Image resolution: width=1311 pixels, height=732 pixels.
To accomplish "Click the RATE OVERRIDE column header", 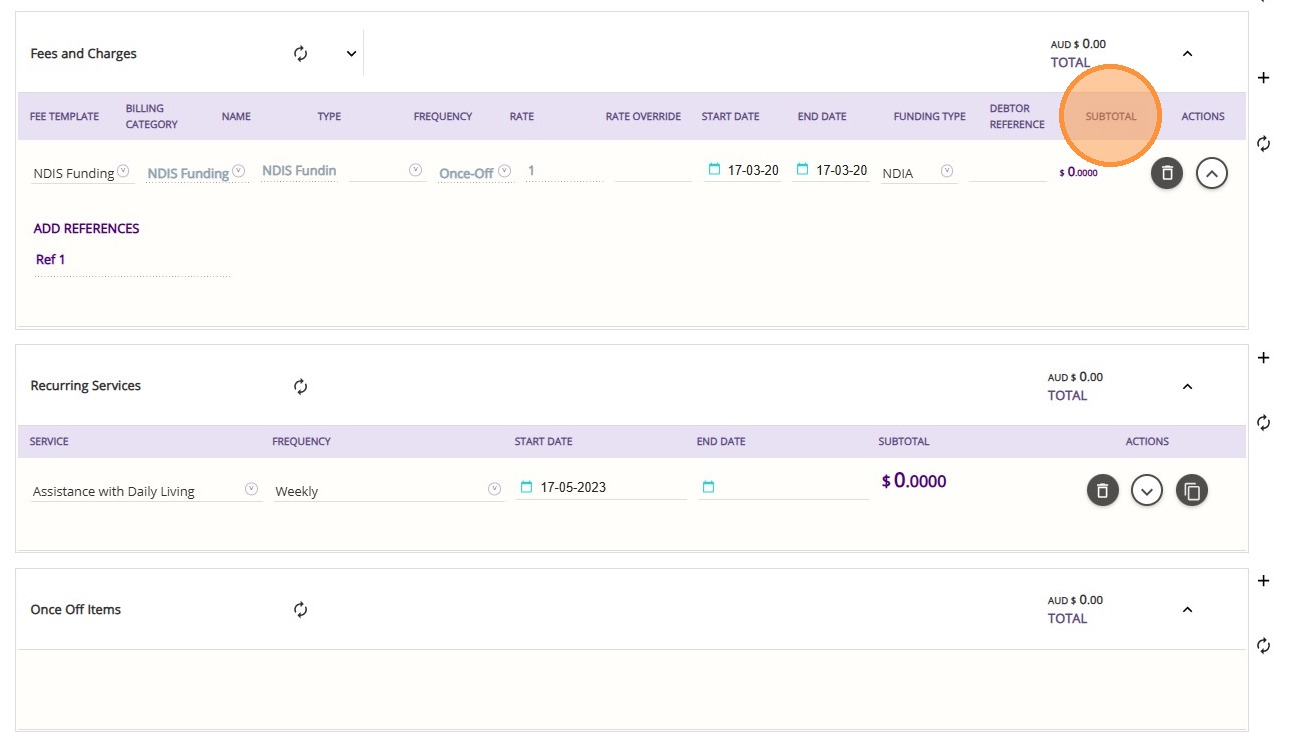I will pos(643,117).
